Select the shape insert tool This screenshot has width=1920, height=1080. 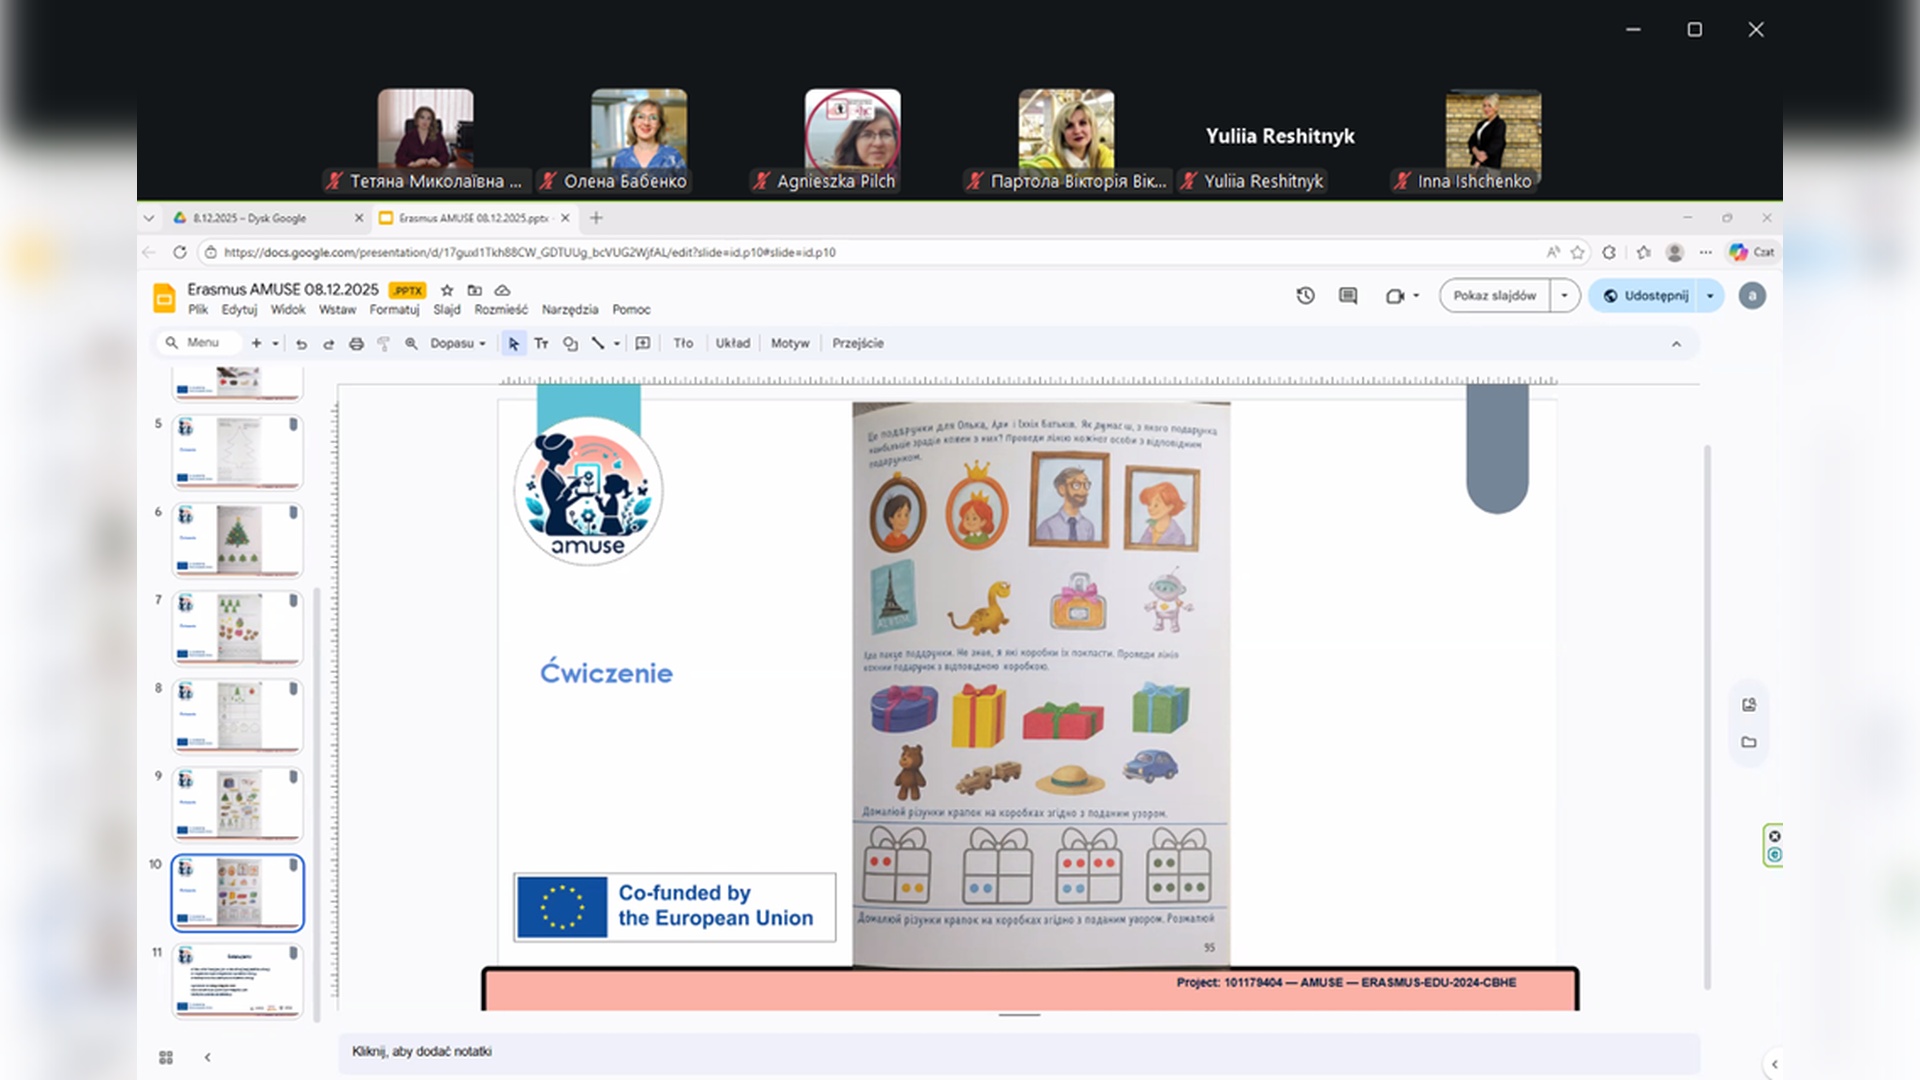pos(570,344)
